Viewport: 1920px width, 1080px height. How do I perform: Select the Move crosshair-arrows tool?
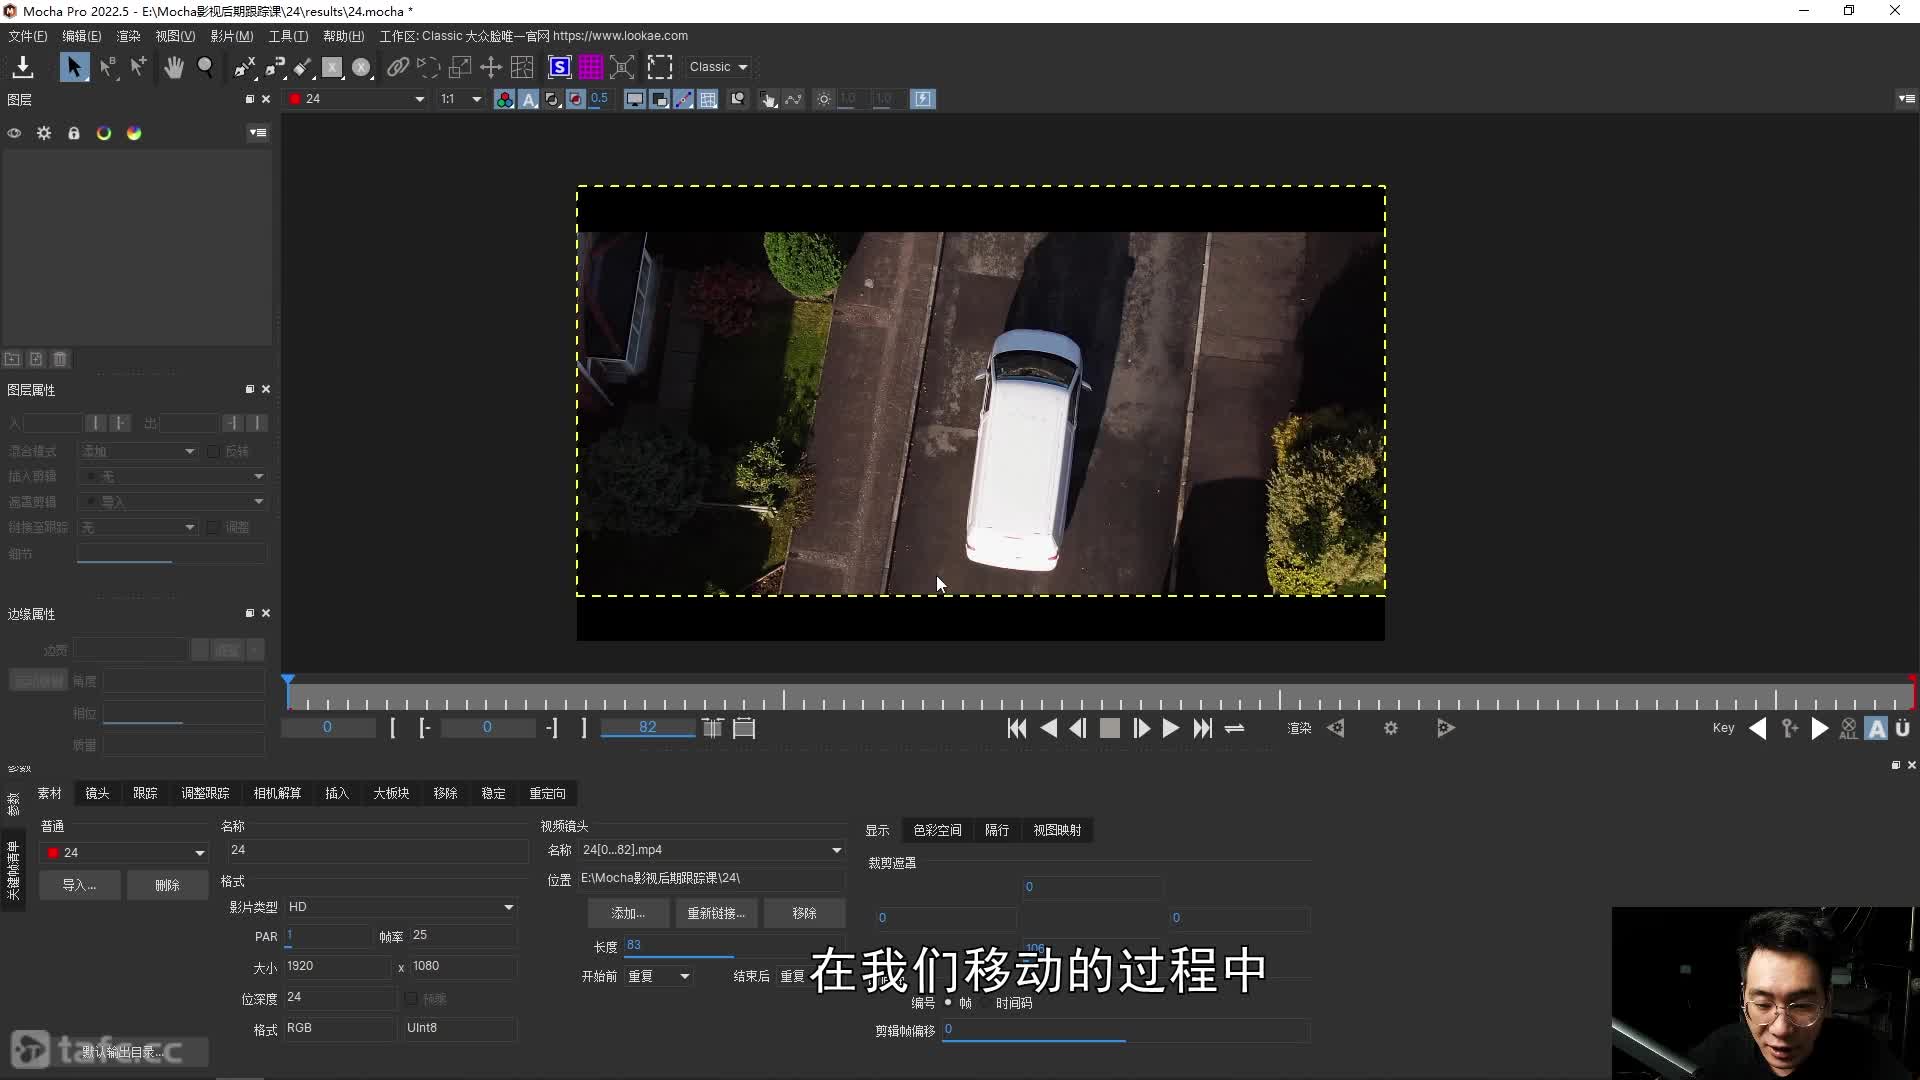491,67
